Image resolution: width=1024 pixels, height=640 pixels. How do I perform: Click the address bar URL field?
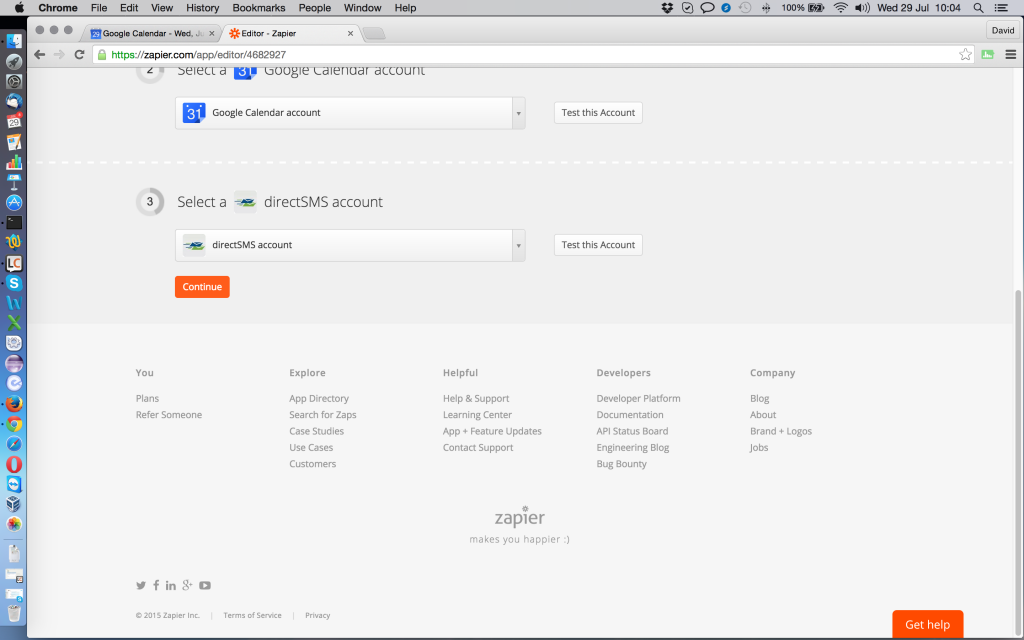pyautogui.click(x=532, y=55)
